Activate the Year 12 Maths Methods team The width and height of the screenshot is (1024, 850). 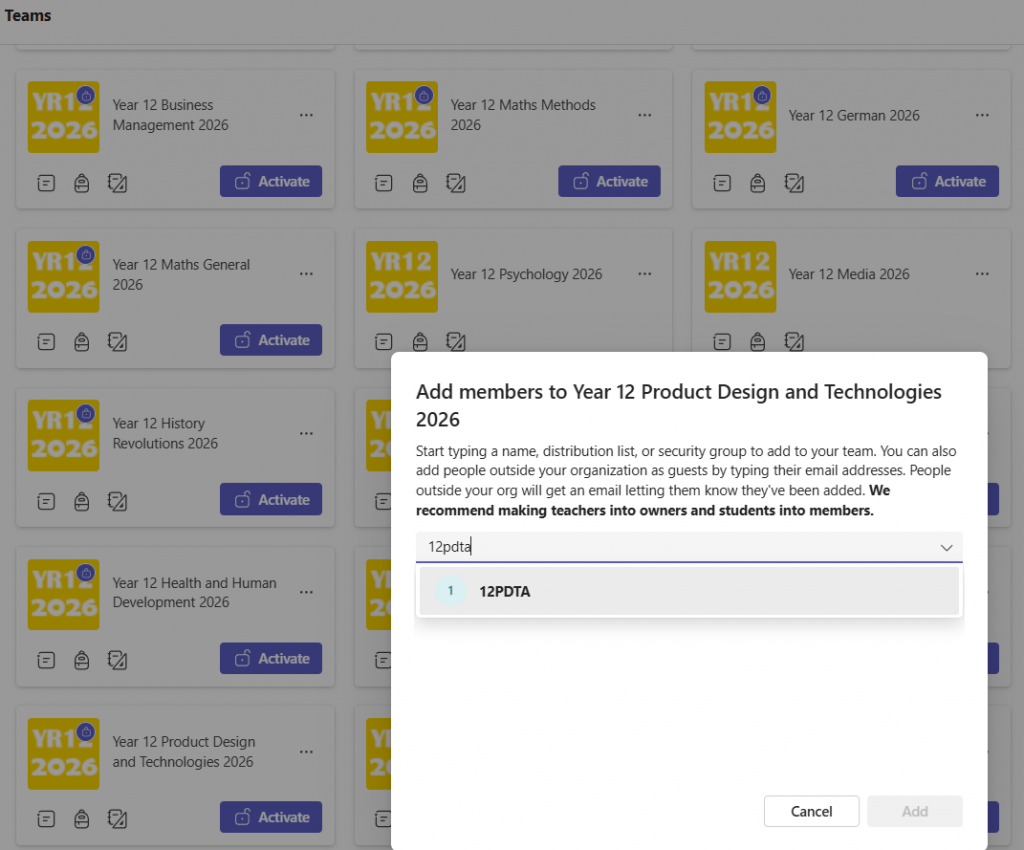[609, 182]
